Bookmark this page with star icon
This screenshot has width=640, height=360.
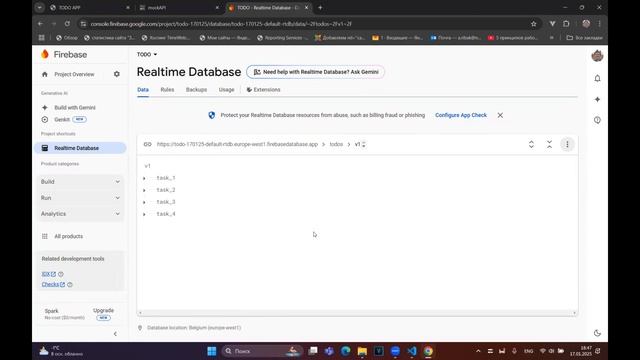533,24
